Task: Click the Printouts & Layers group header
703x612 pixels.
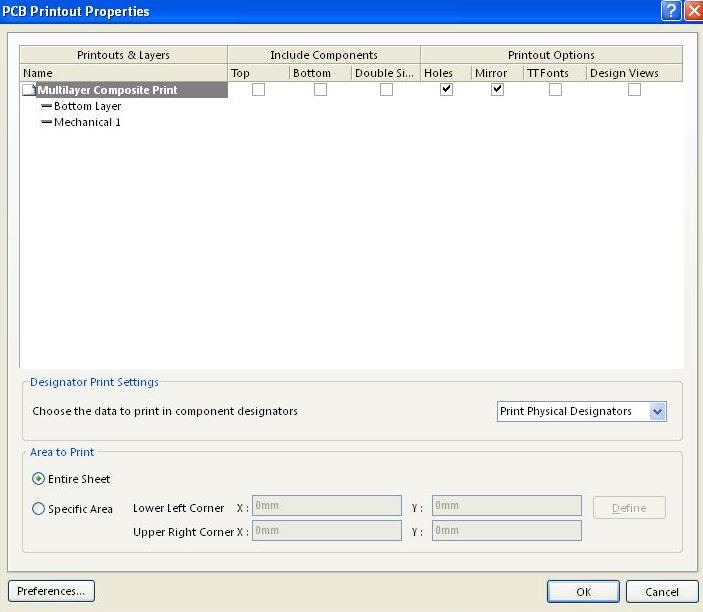Action: (123, 55)
